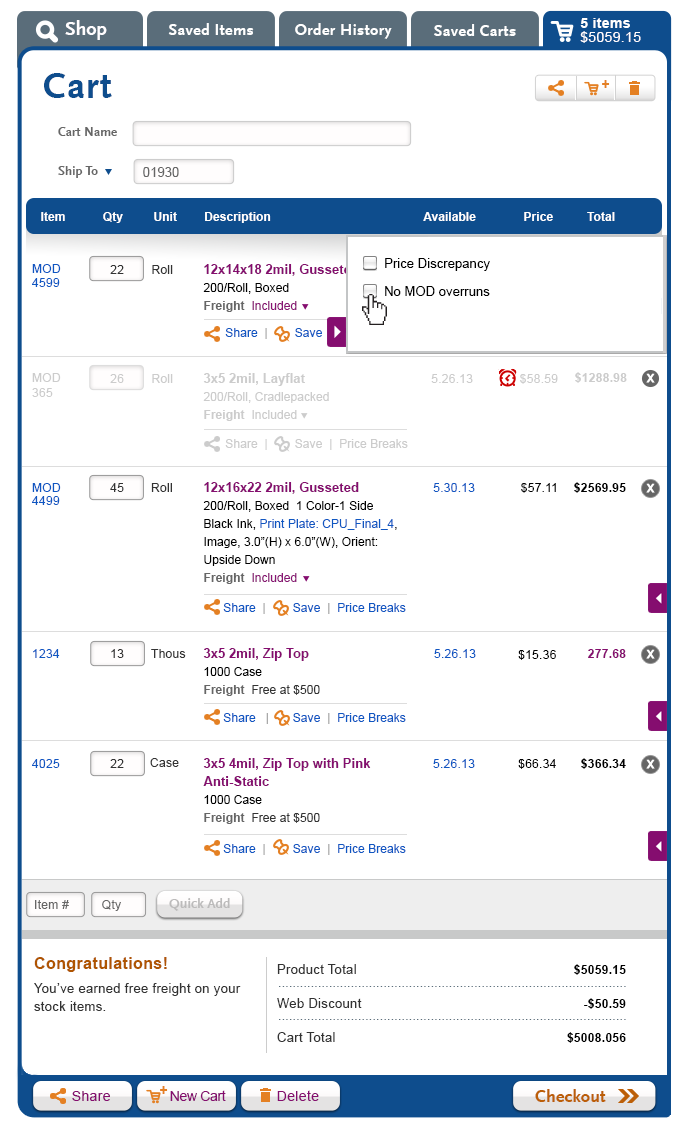Click the Shop magnifier search icon

[46, 31]
